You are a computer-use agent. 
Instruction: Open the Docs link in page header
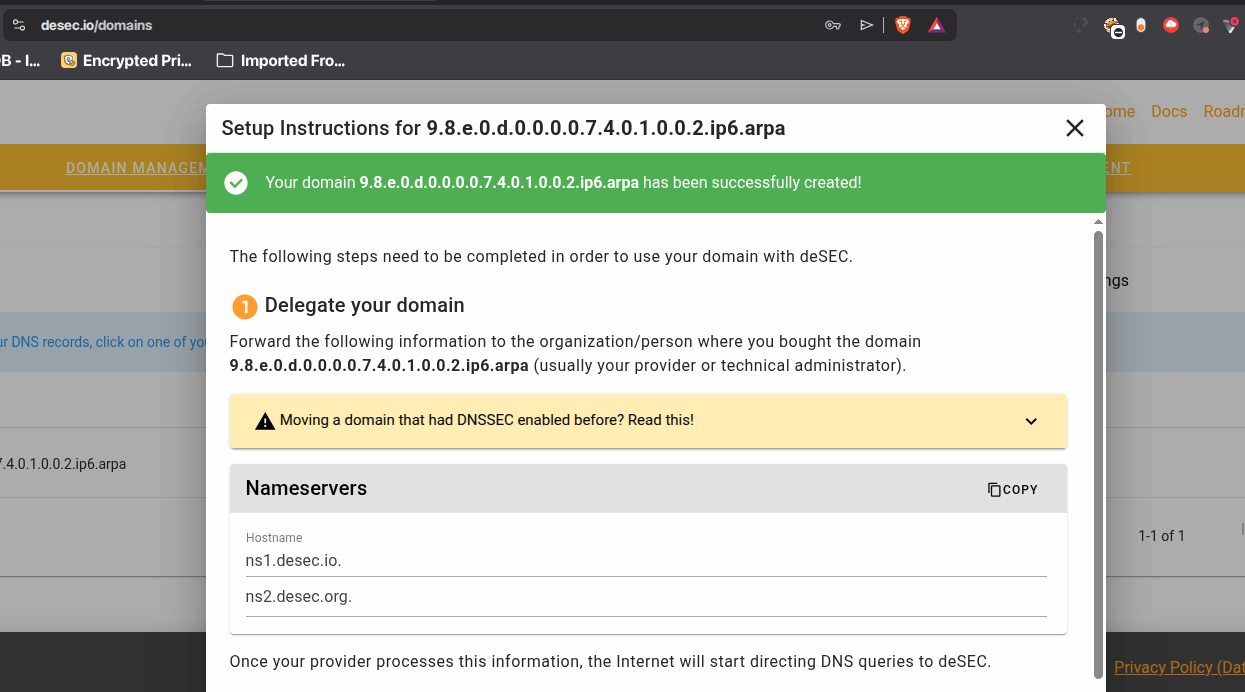1169,111
